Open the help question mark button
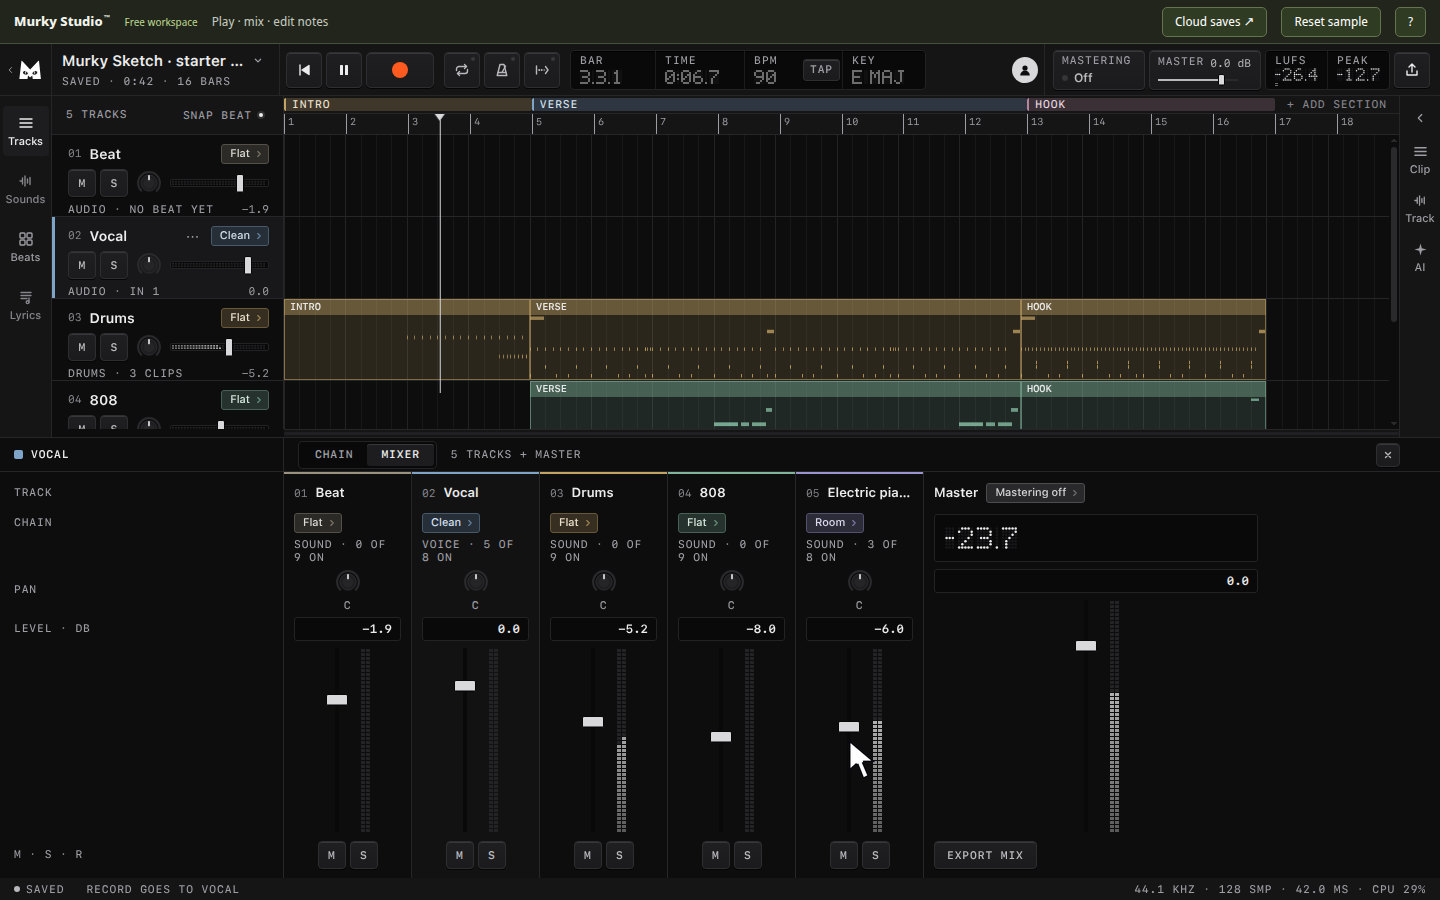This screenshot has height=900, width=1440. click(1410, 22)
